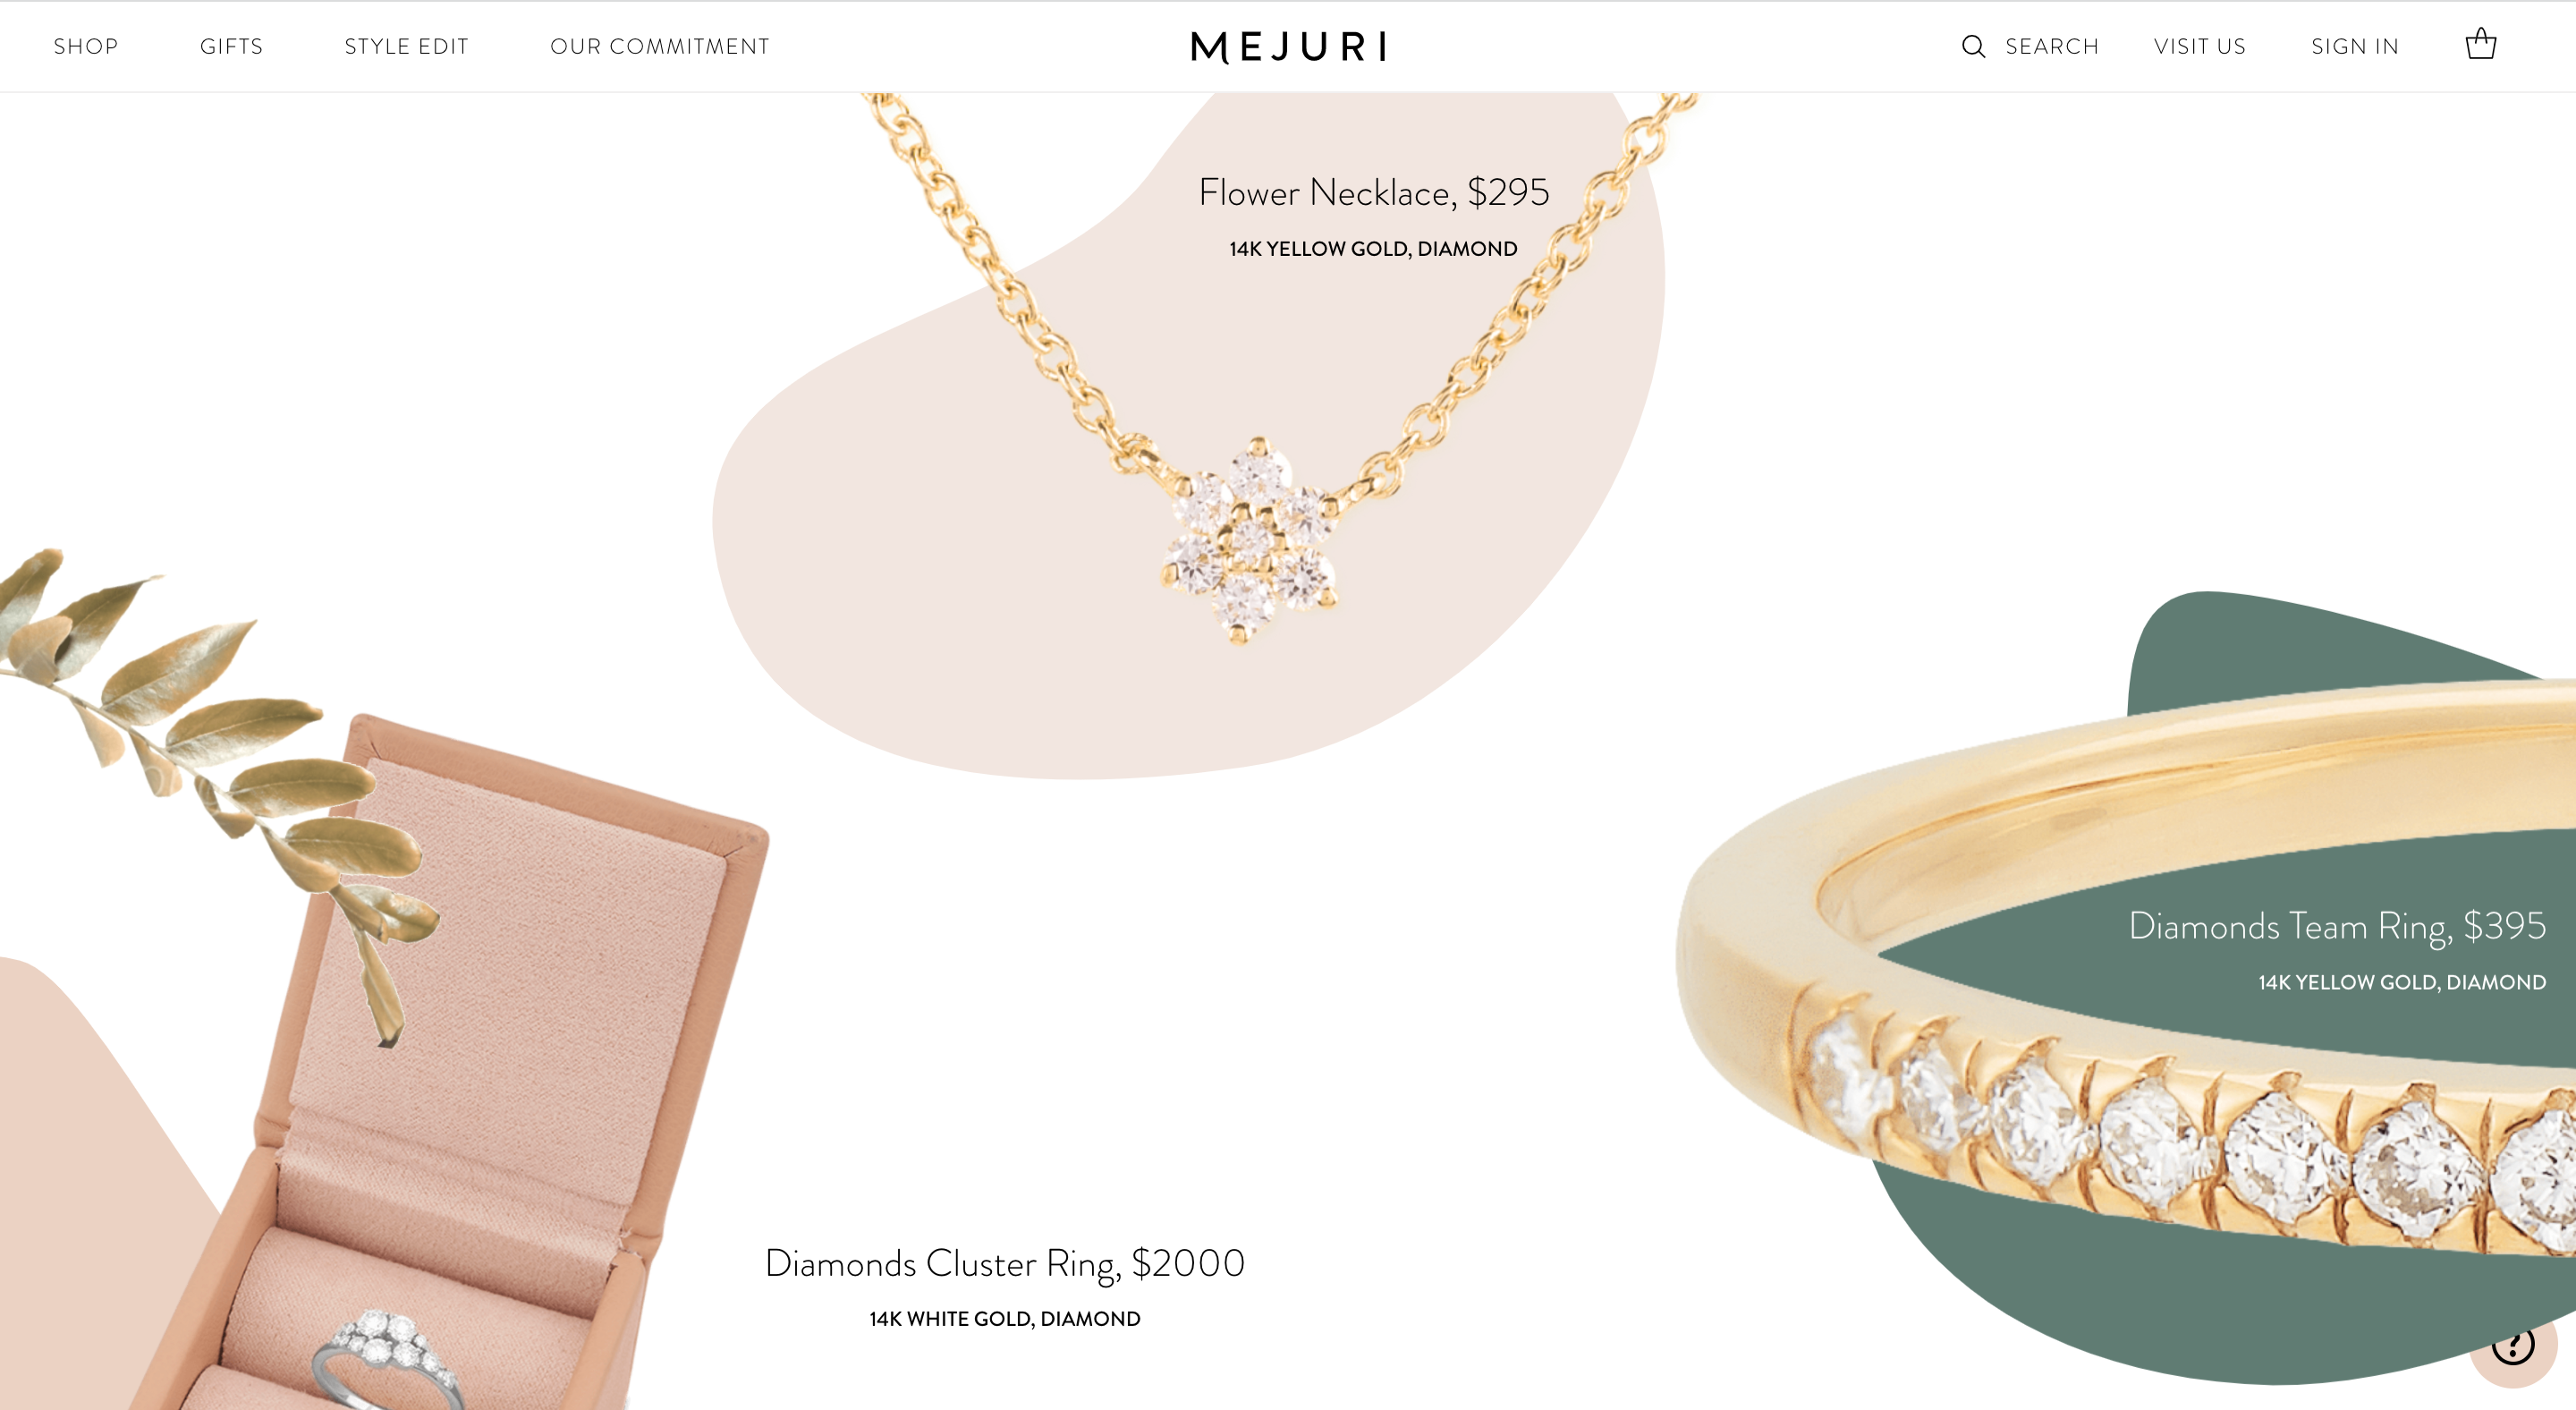Click the Search label in header
This screenshot has height=1410, width=2576.
click(2052, 46)
